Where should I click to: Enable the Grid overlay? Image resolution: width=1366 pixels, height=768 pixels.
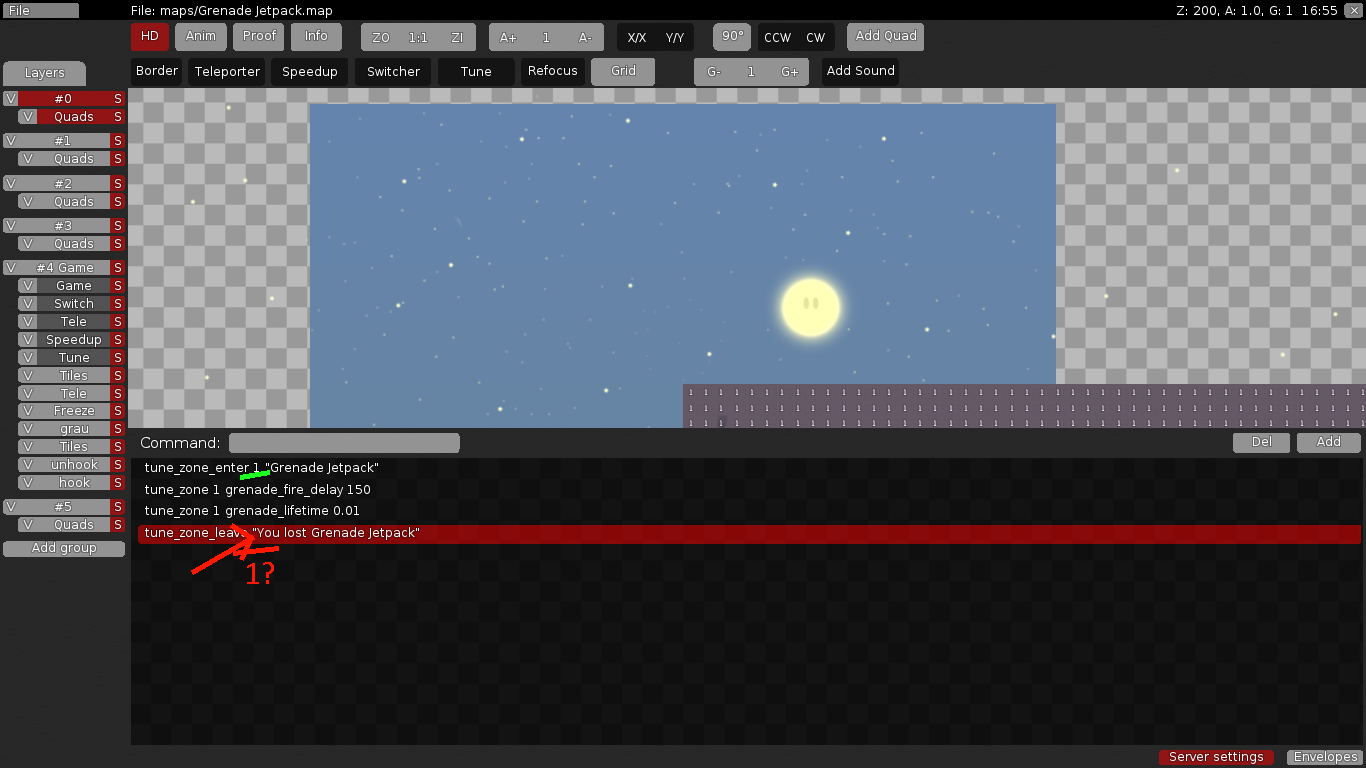pos(622,71)
